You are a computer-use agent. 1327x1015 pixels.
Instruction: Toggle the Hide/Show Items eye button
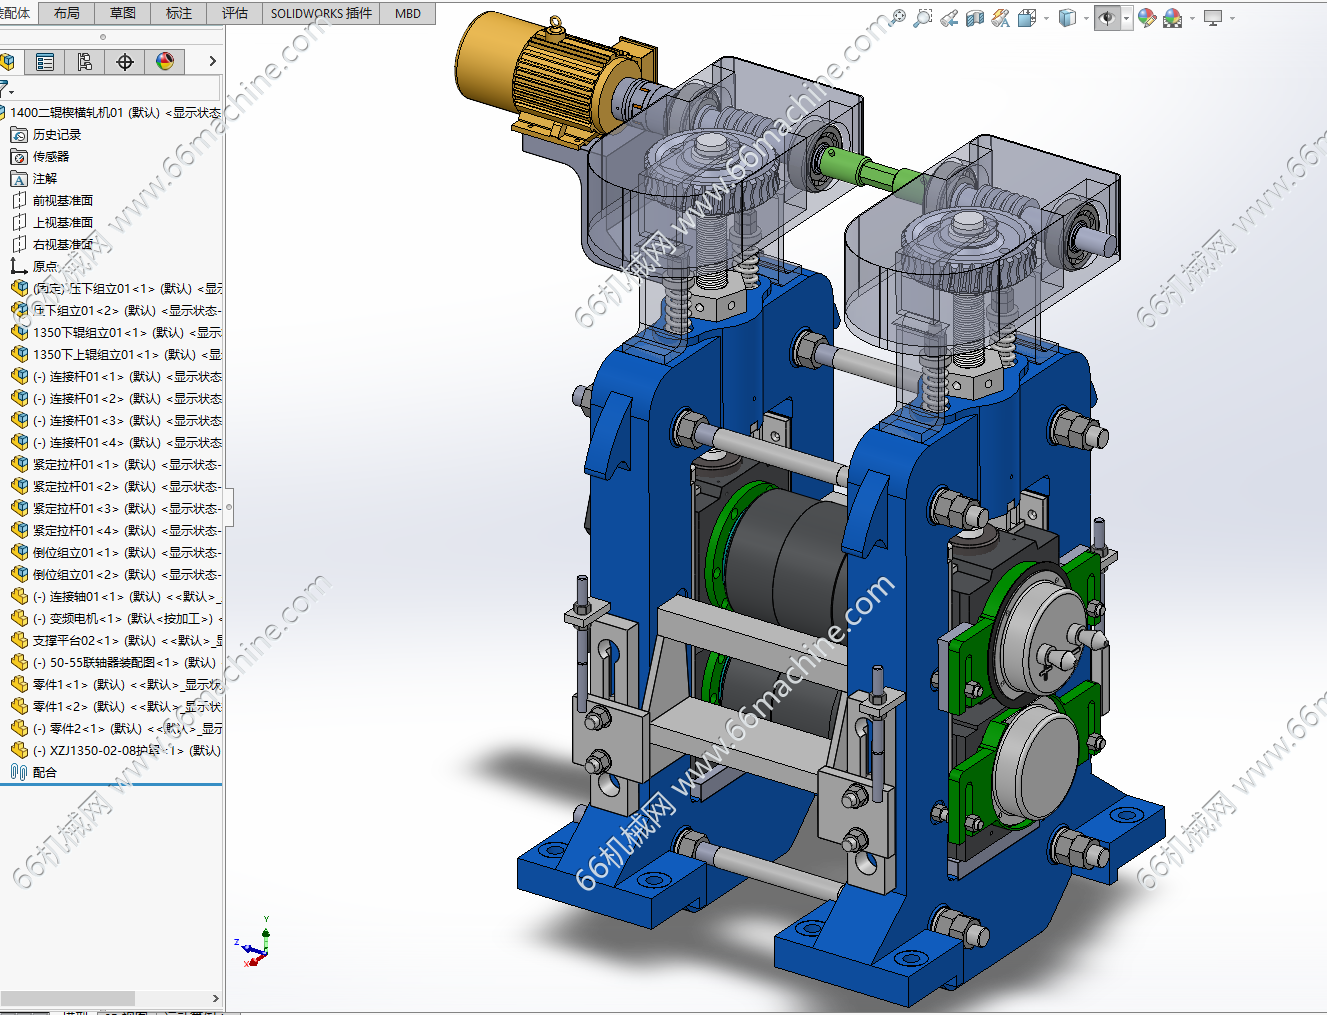click(x=1106, y=18)
